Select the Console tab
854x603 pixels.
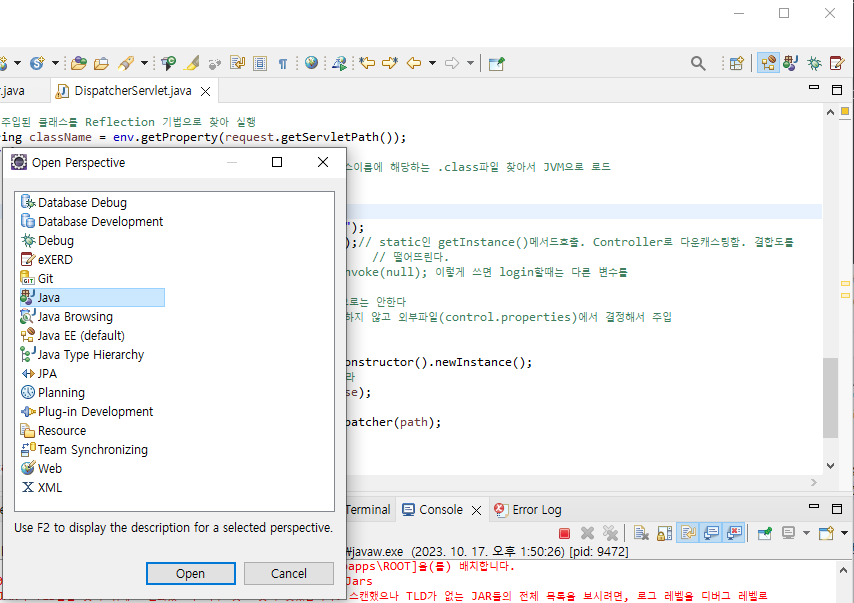(441, 510)
